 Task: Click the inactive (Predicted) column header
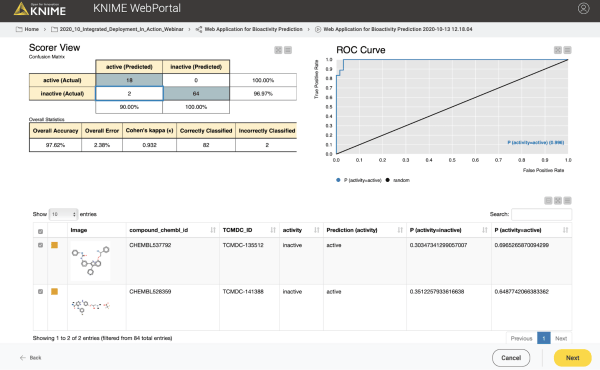click(196, 67)
